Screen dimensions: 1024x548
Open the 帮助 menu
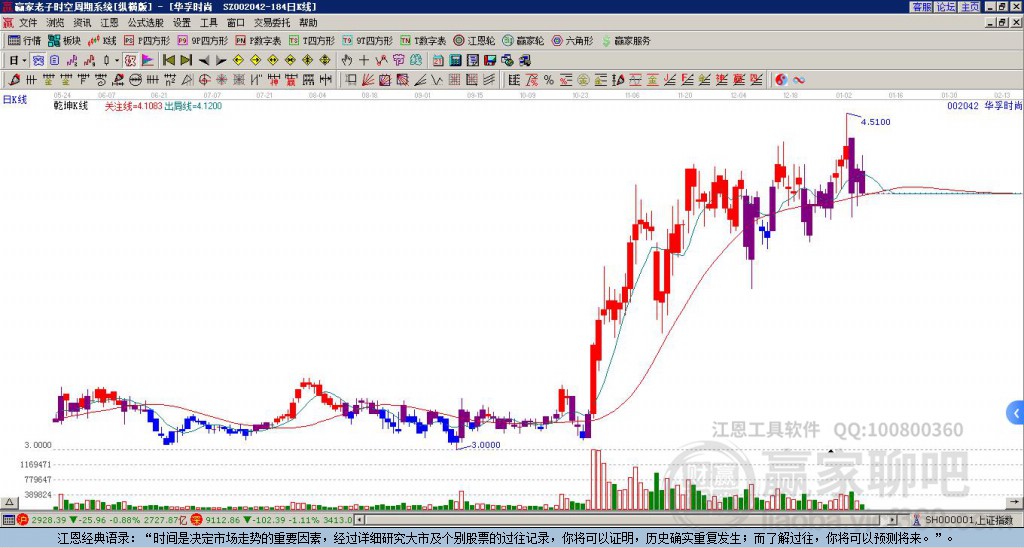308,23
